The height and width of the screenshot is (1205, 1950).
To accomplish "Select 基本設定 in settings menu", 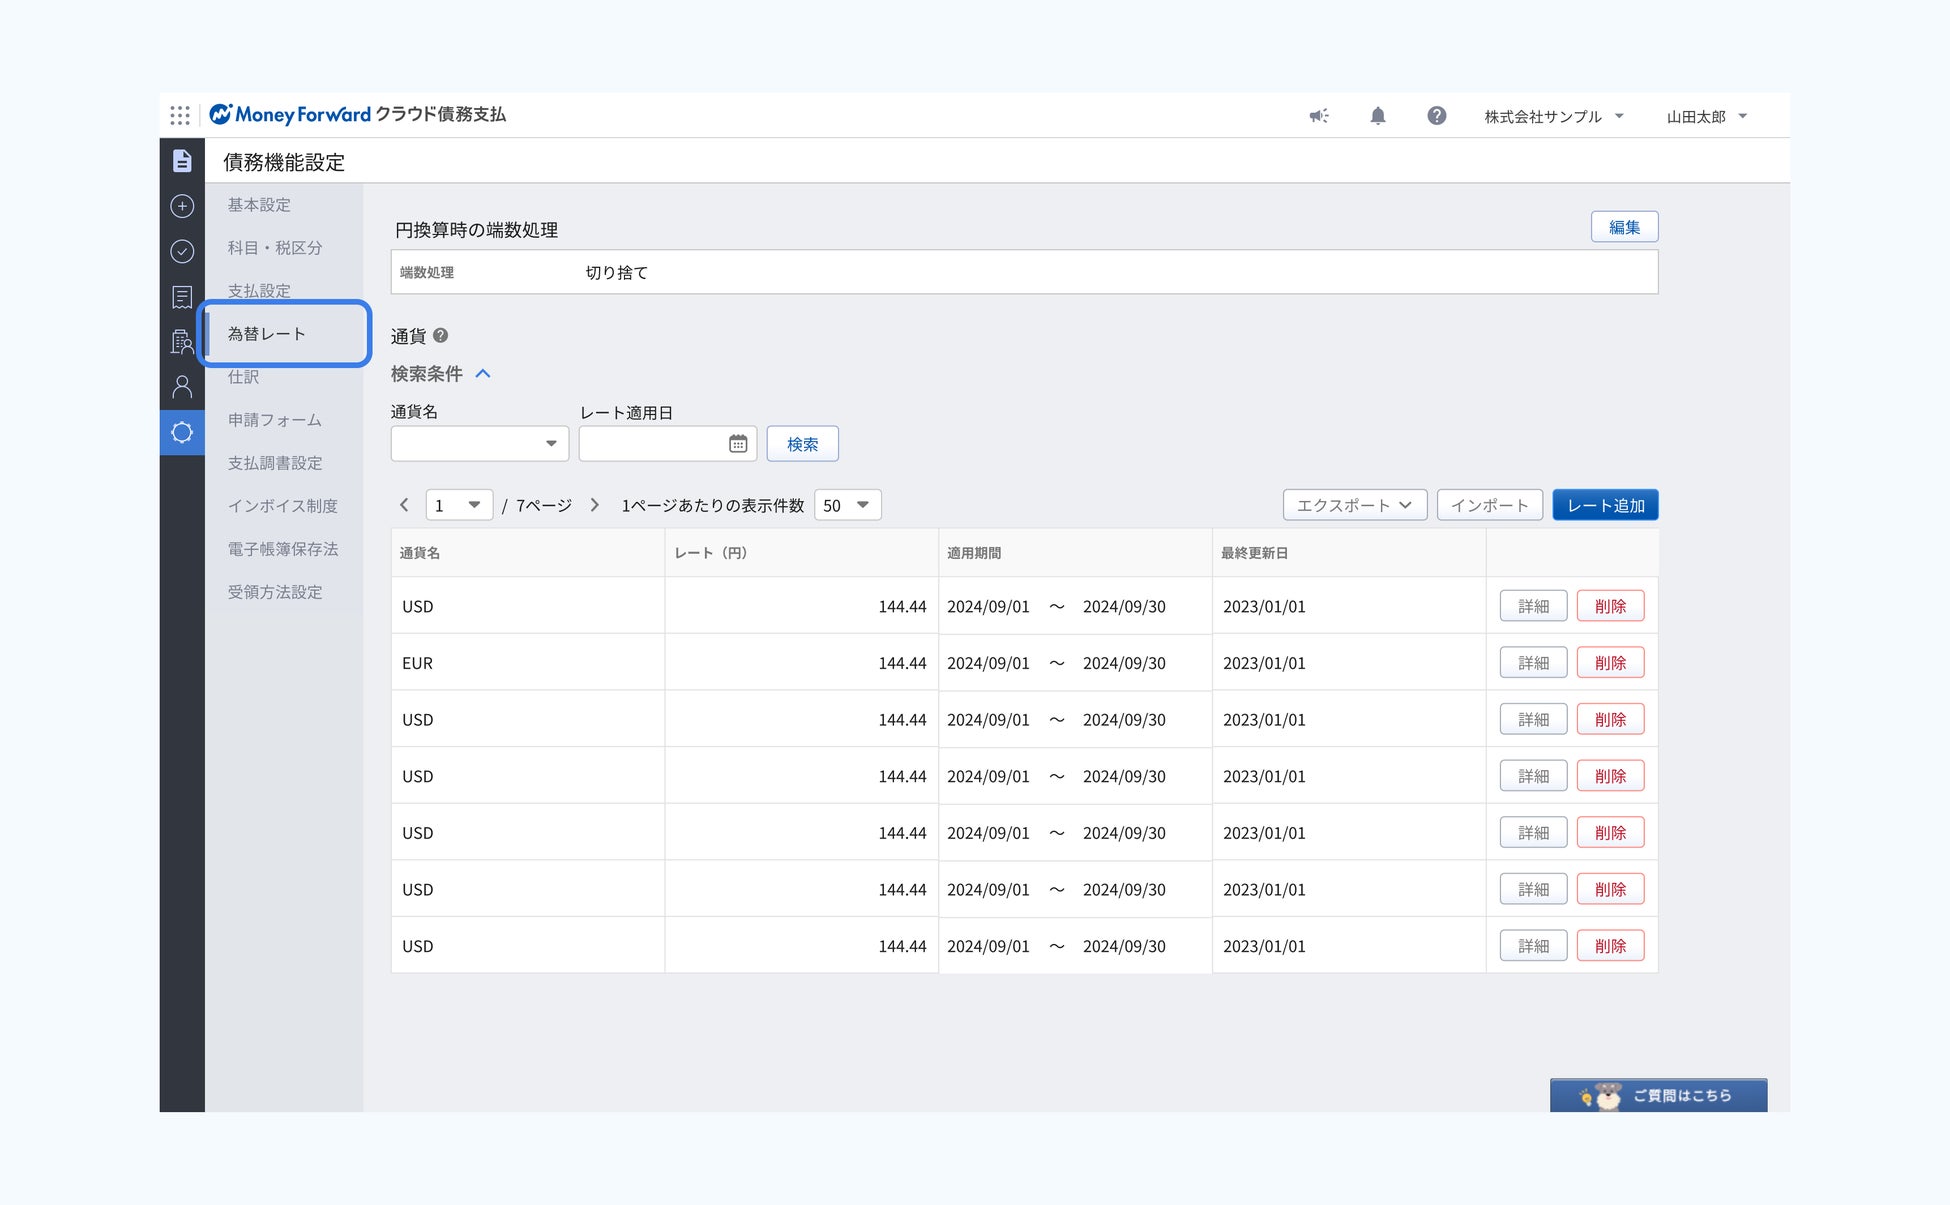I will [x=259, y=205].
